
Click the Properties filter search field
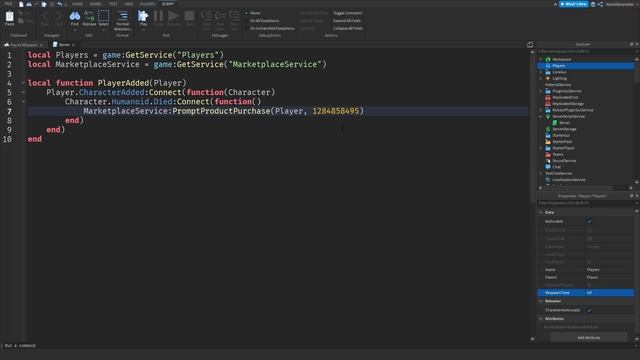tap(585, 203)
